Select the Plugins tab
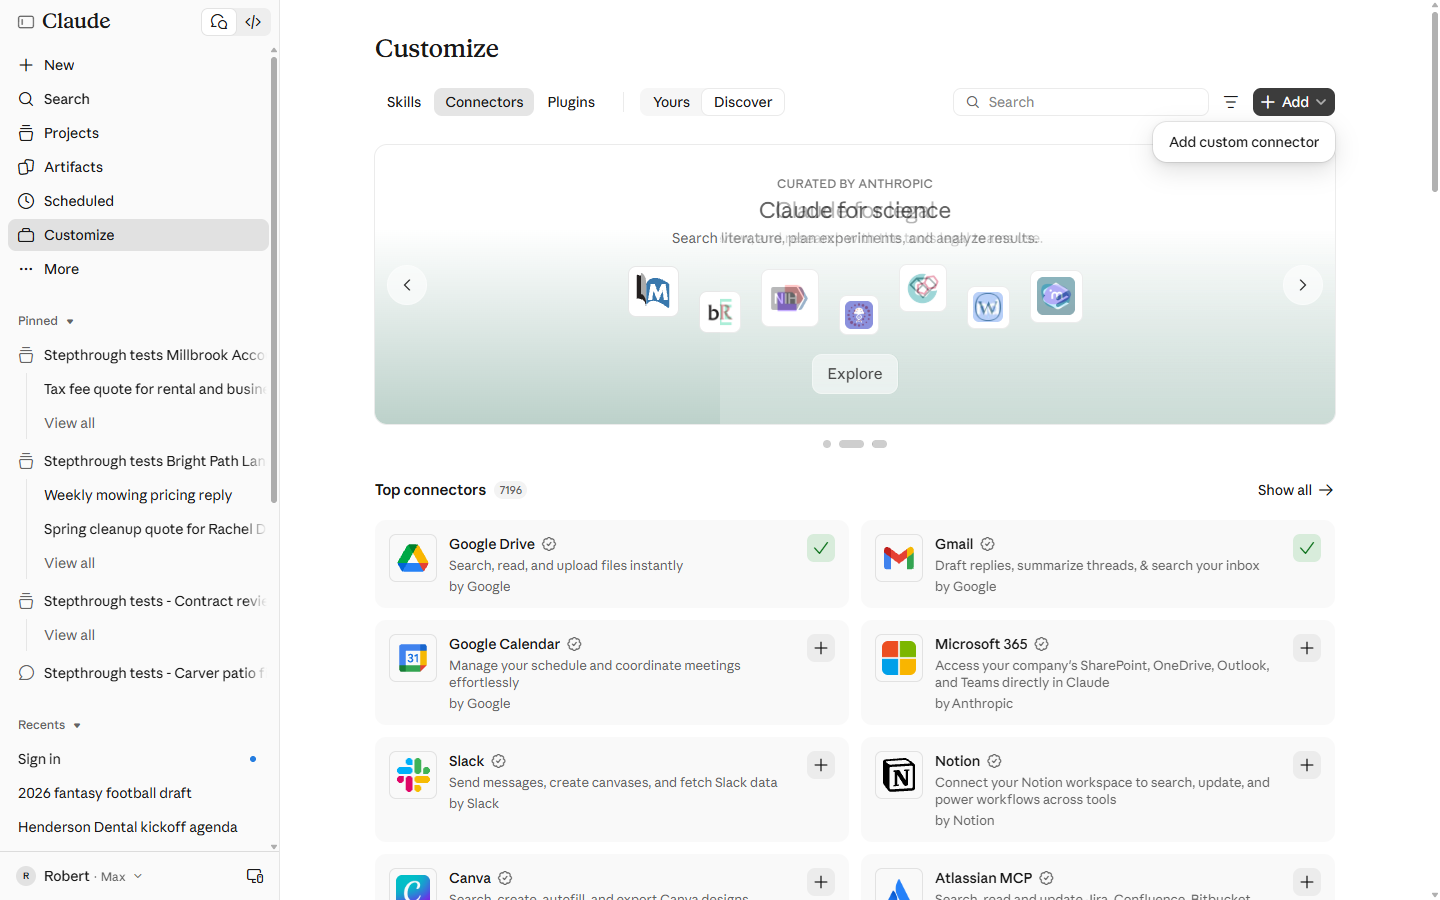Screen dimensions: 1440x900 pos(571,102)
